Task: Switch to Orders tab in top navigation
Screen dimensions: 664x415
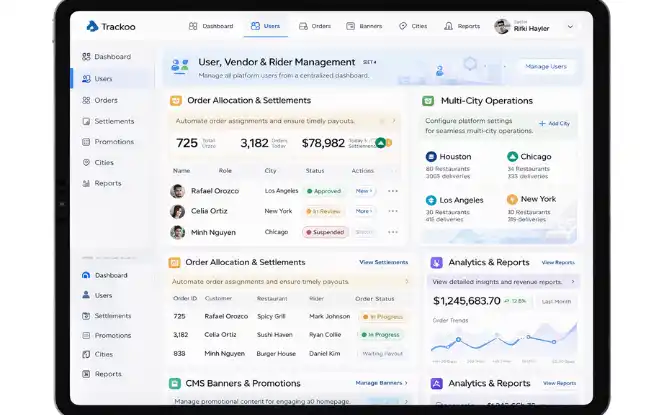Action: coord(315,26)
